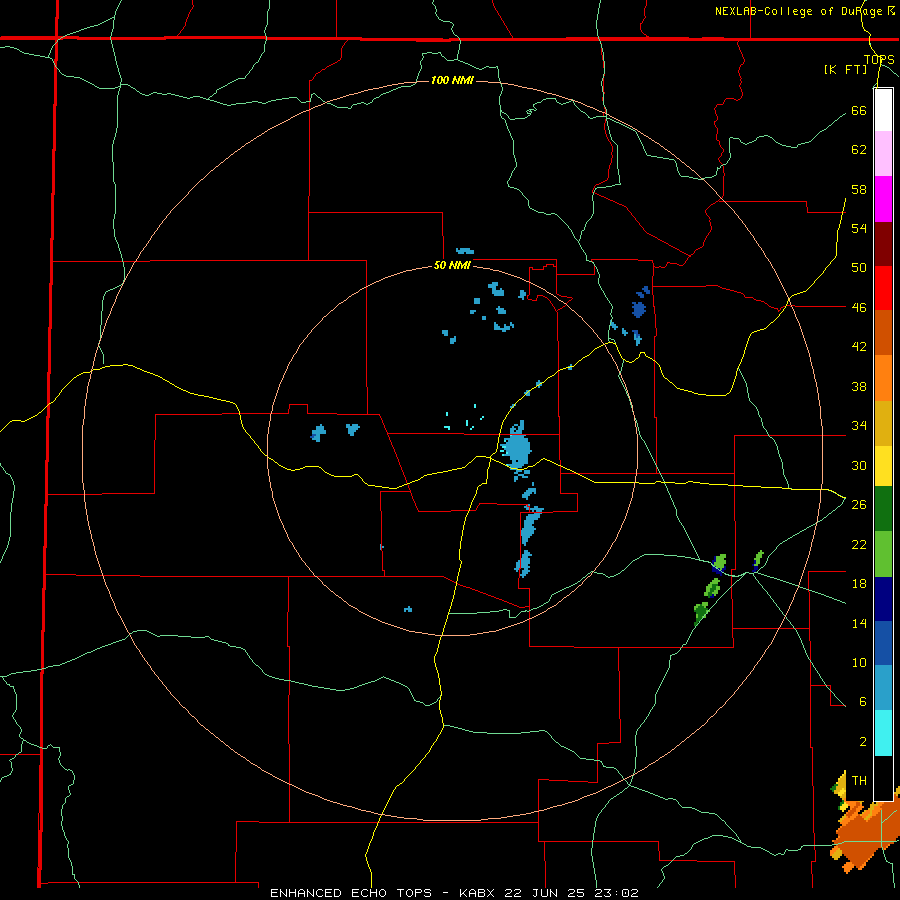
Task: Pick the magenta swatch in the color scale
Action: pos(883,199)
